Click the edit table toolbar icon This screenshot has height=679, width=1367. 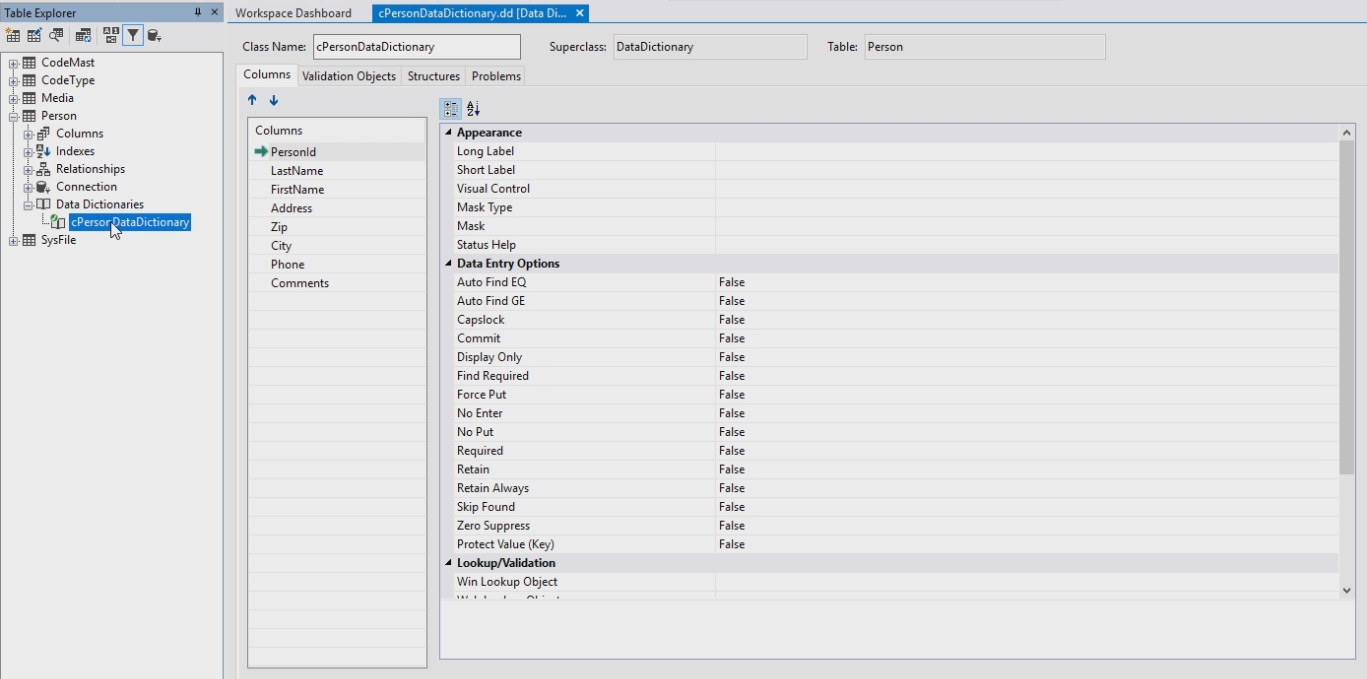pyautogui.click(x=35, y=35)
